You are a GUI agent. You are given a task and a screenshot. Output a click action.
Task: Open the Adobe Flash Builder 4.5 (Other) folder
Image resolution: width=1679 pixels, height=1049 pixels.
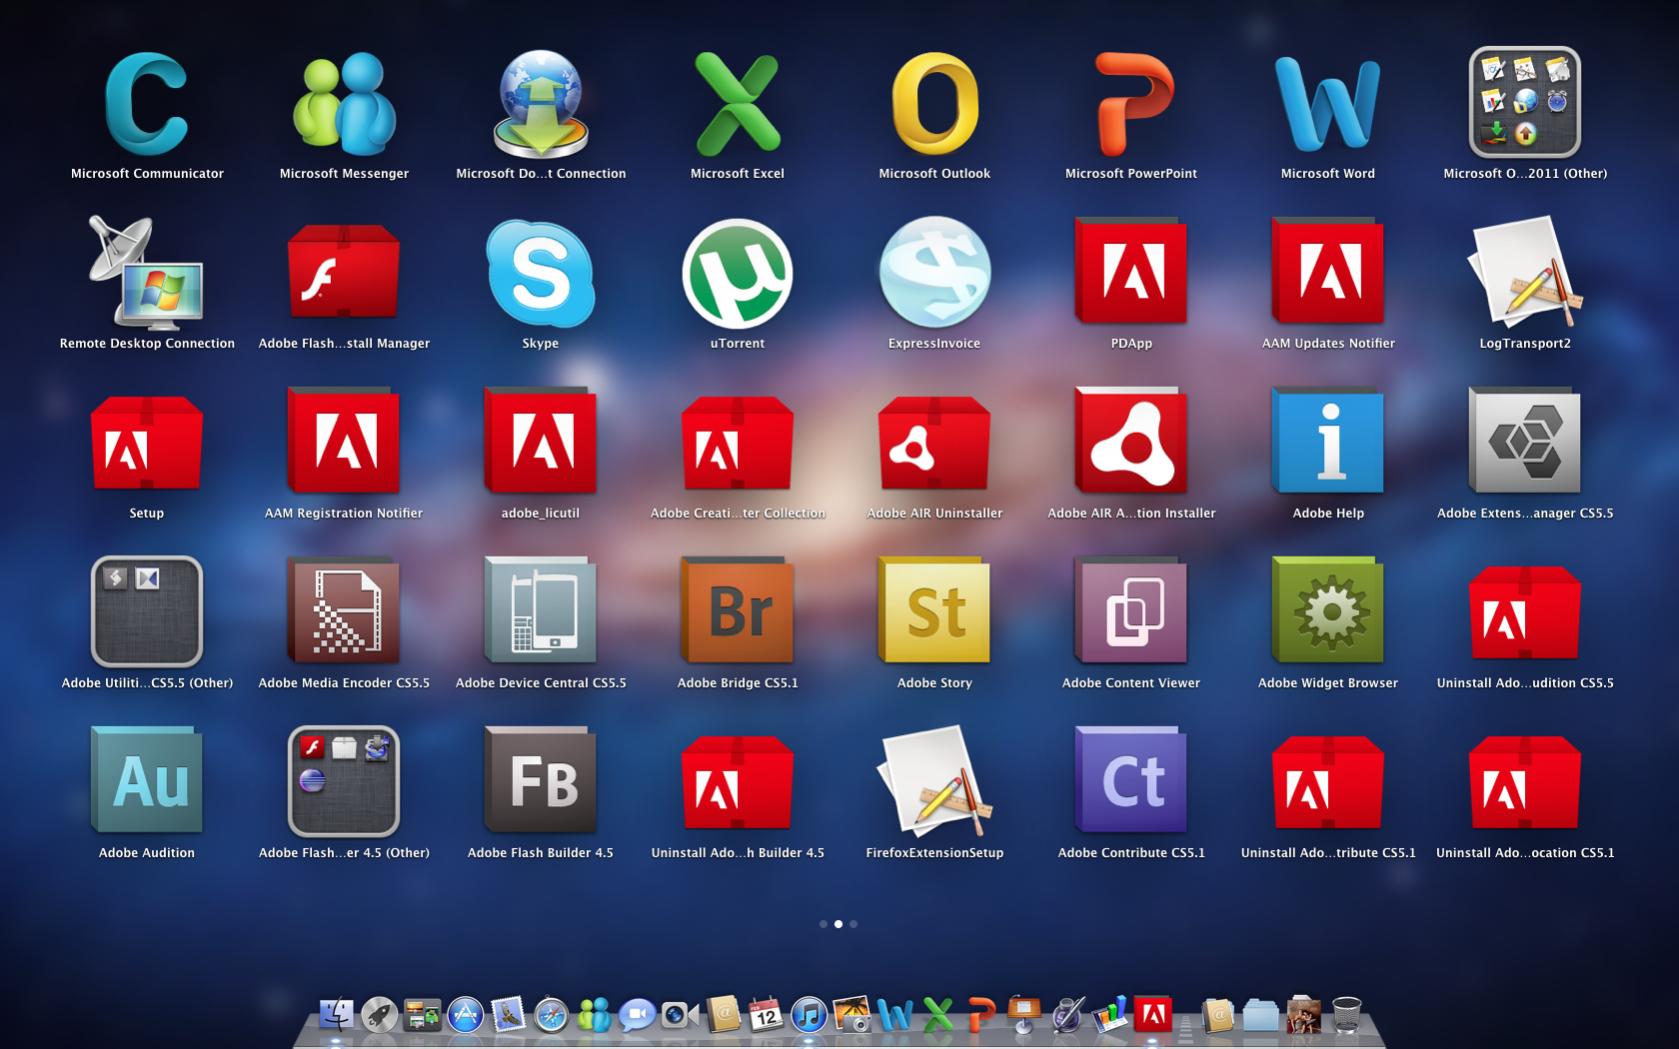click(344, 781)
